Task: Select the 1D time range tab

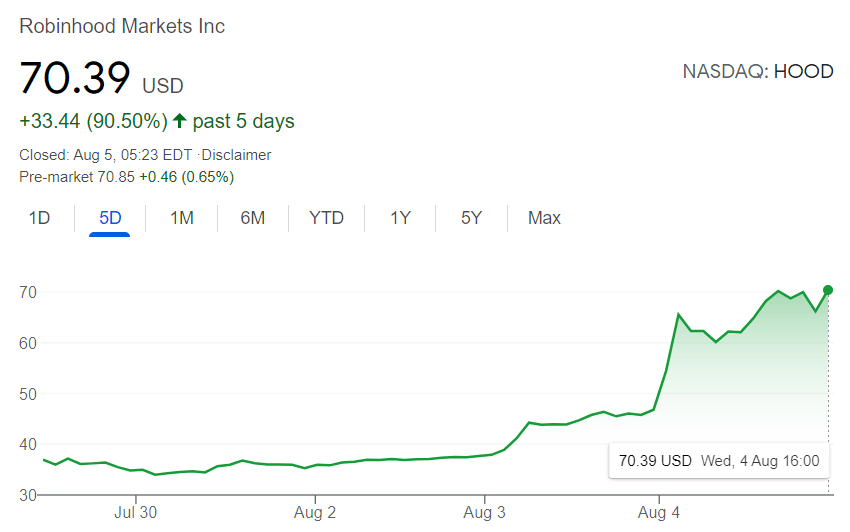Action: [x=39, y=217]
